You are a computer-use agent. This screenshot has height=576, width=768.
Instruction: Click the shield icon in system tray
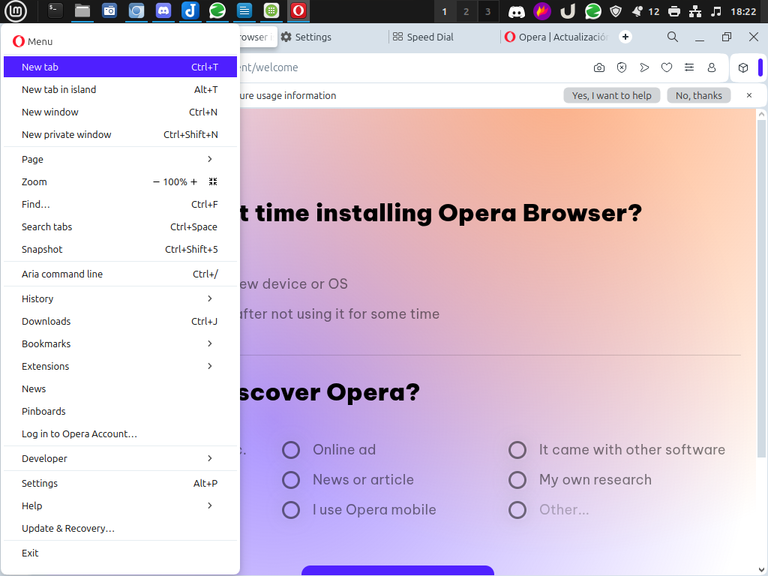click(x=616, y=11)
